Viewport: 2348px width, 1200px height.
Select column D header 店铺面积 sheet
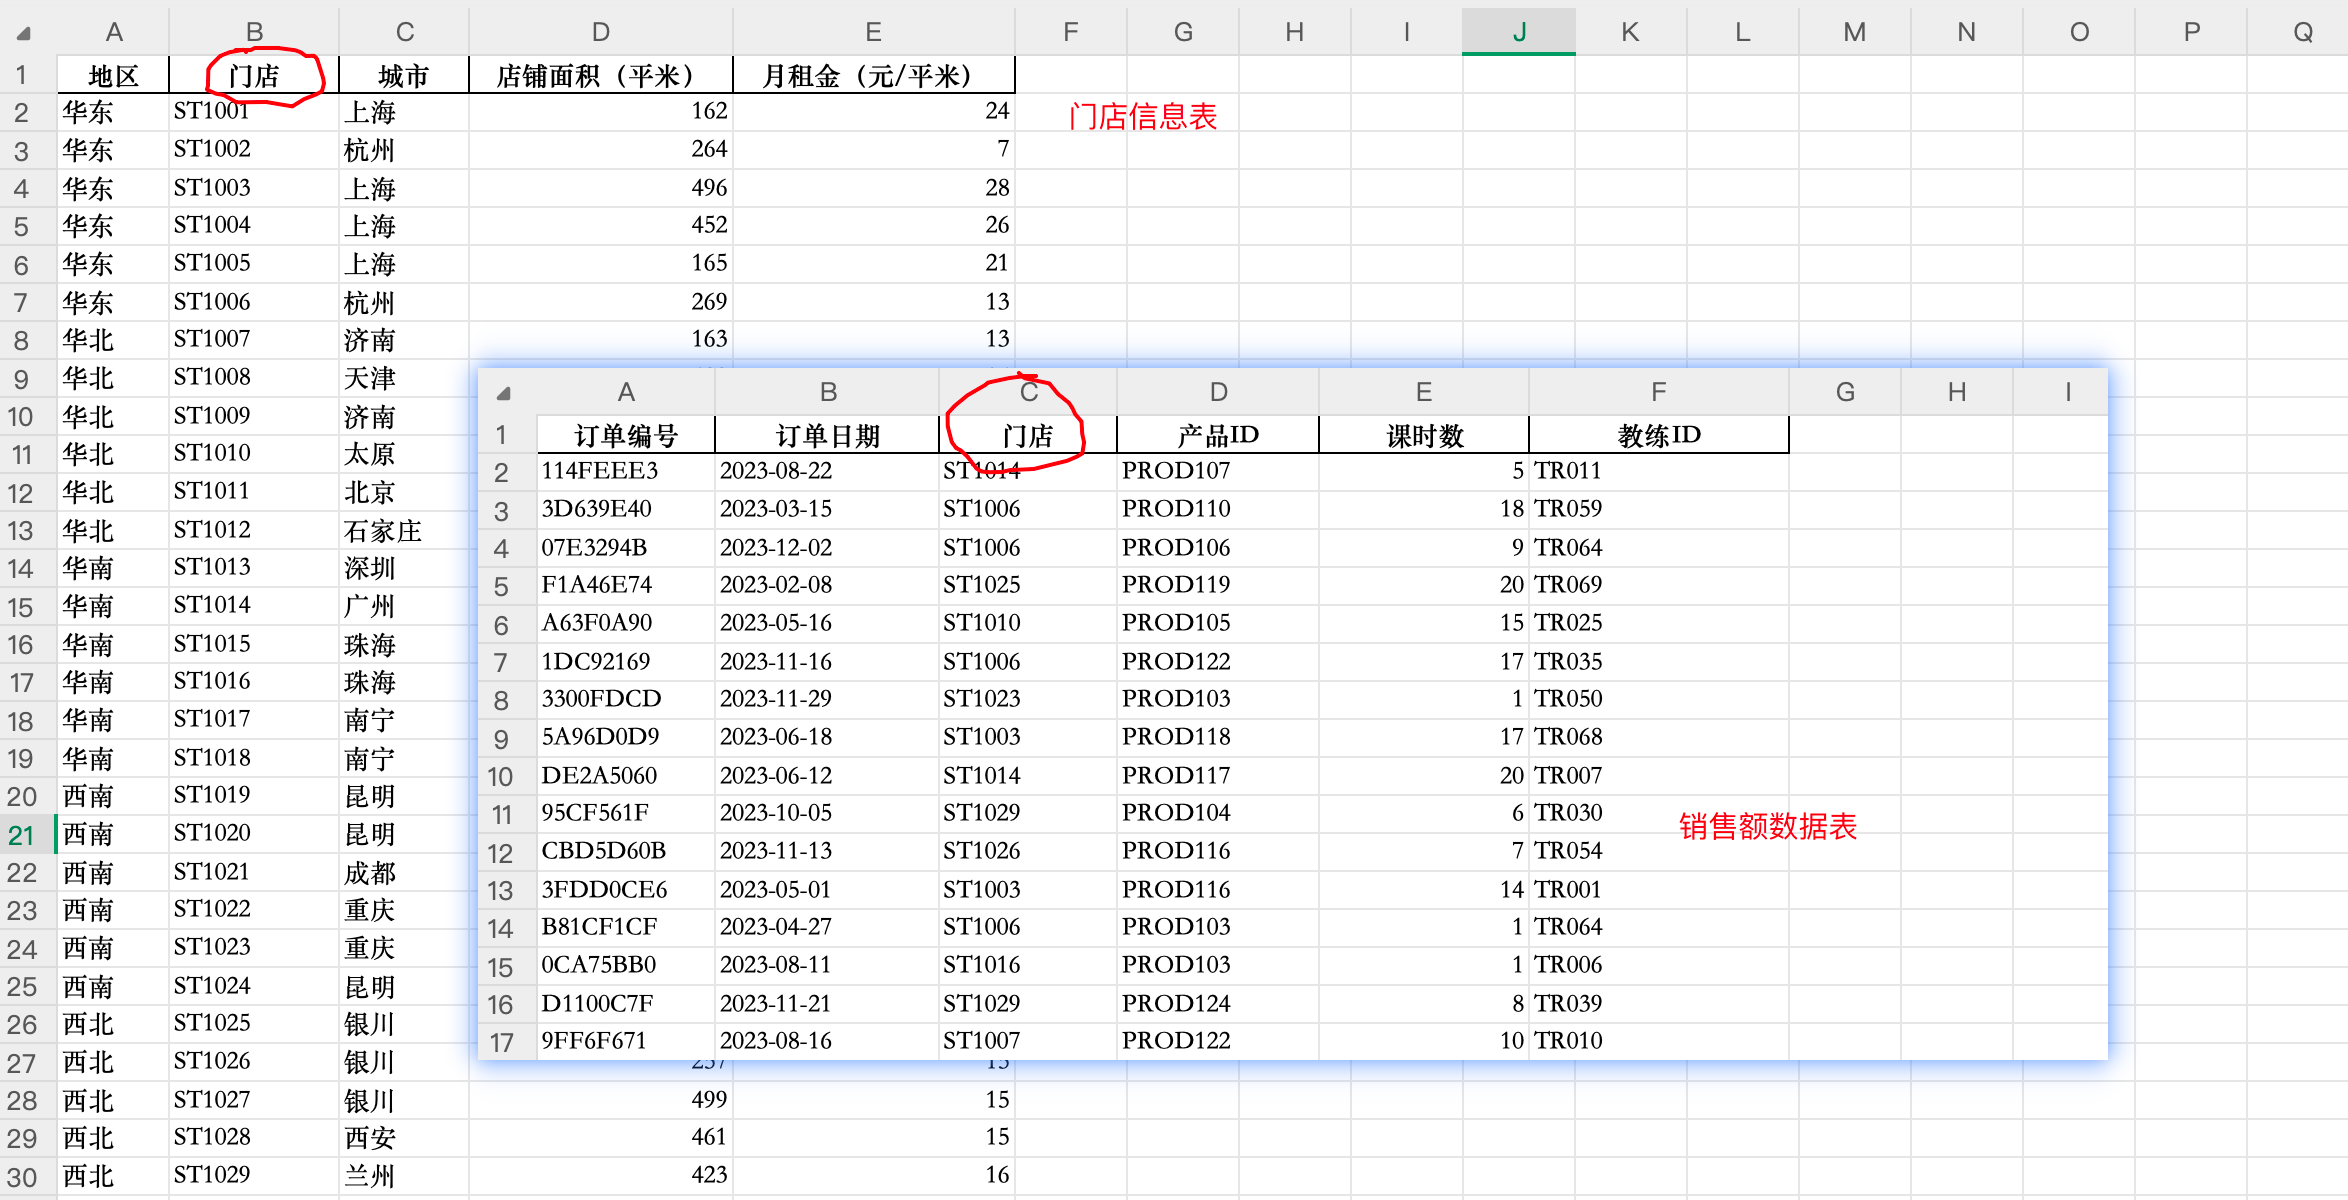pos(600,32)
